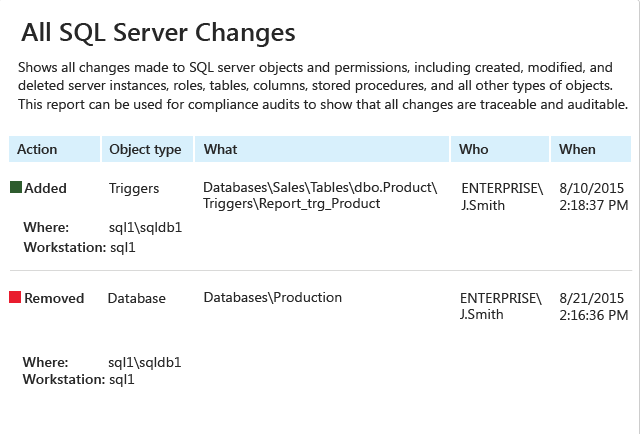Screen dimensions: 640x434
Task: Select the Database object type cell
Action: pyautogui.click(x=137, y=298)
